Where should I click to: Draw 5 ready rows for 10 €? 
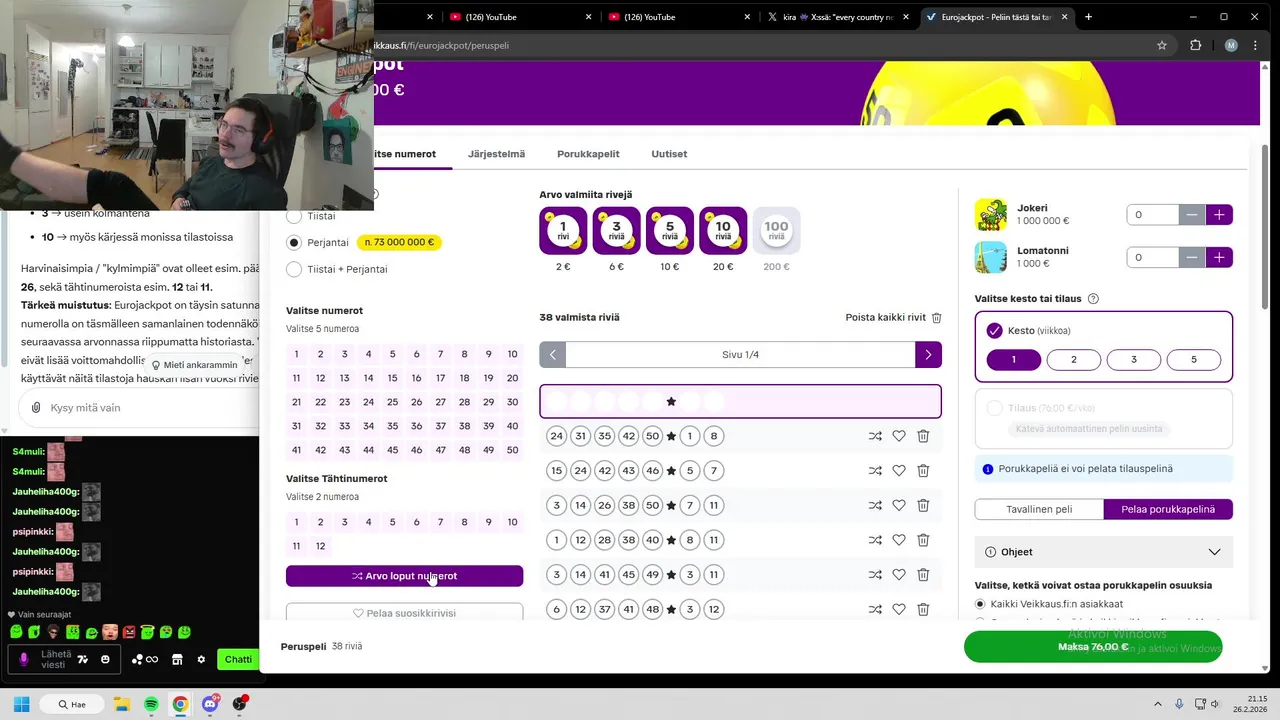click(x=670, y=231)
